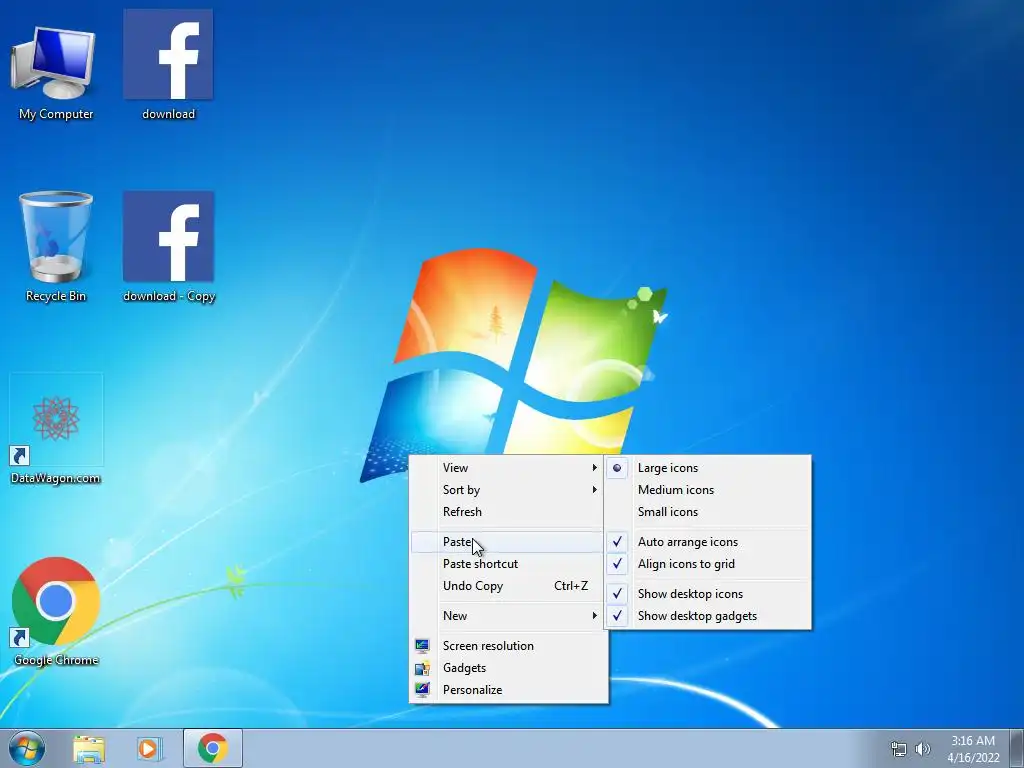Choose Paste shortcut in the menu
This screenshot has height=768, width=1024.
point(508,564)
